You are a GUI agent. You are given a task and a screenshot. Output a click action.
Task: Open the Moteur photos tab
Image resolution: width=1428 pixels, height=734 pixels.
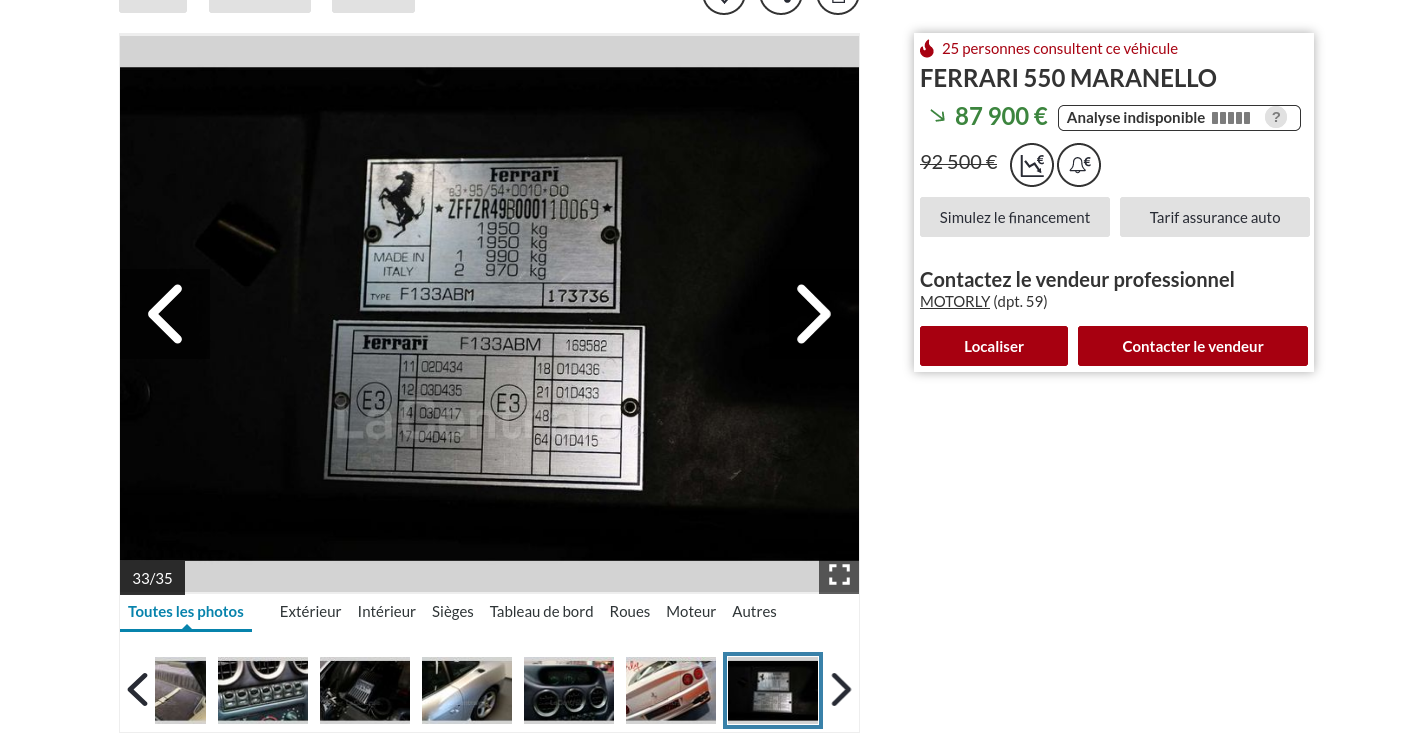pyautogui.click(x=691, y=612)
